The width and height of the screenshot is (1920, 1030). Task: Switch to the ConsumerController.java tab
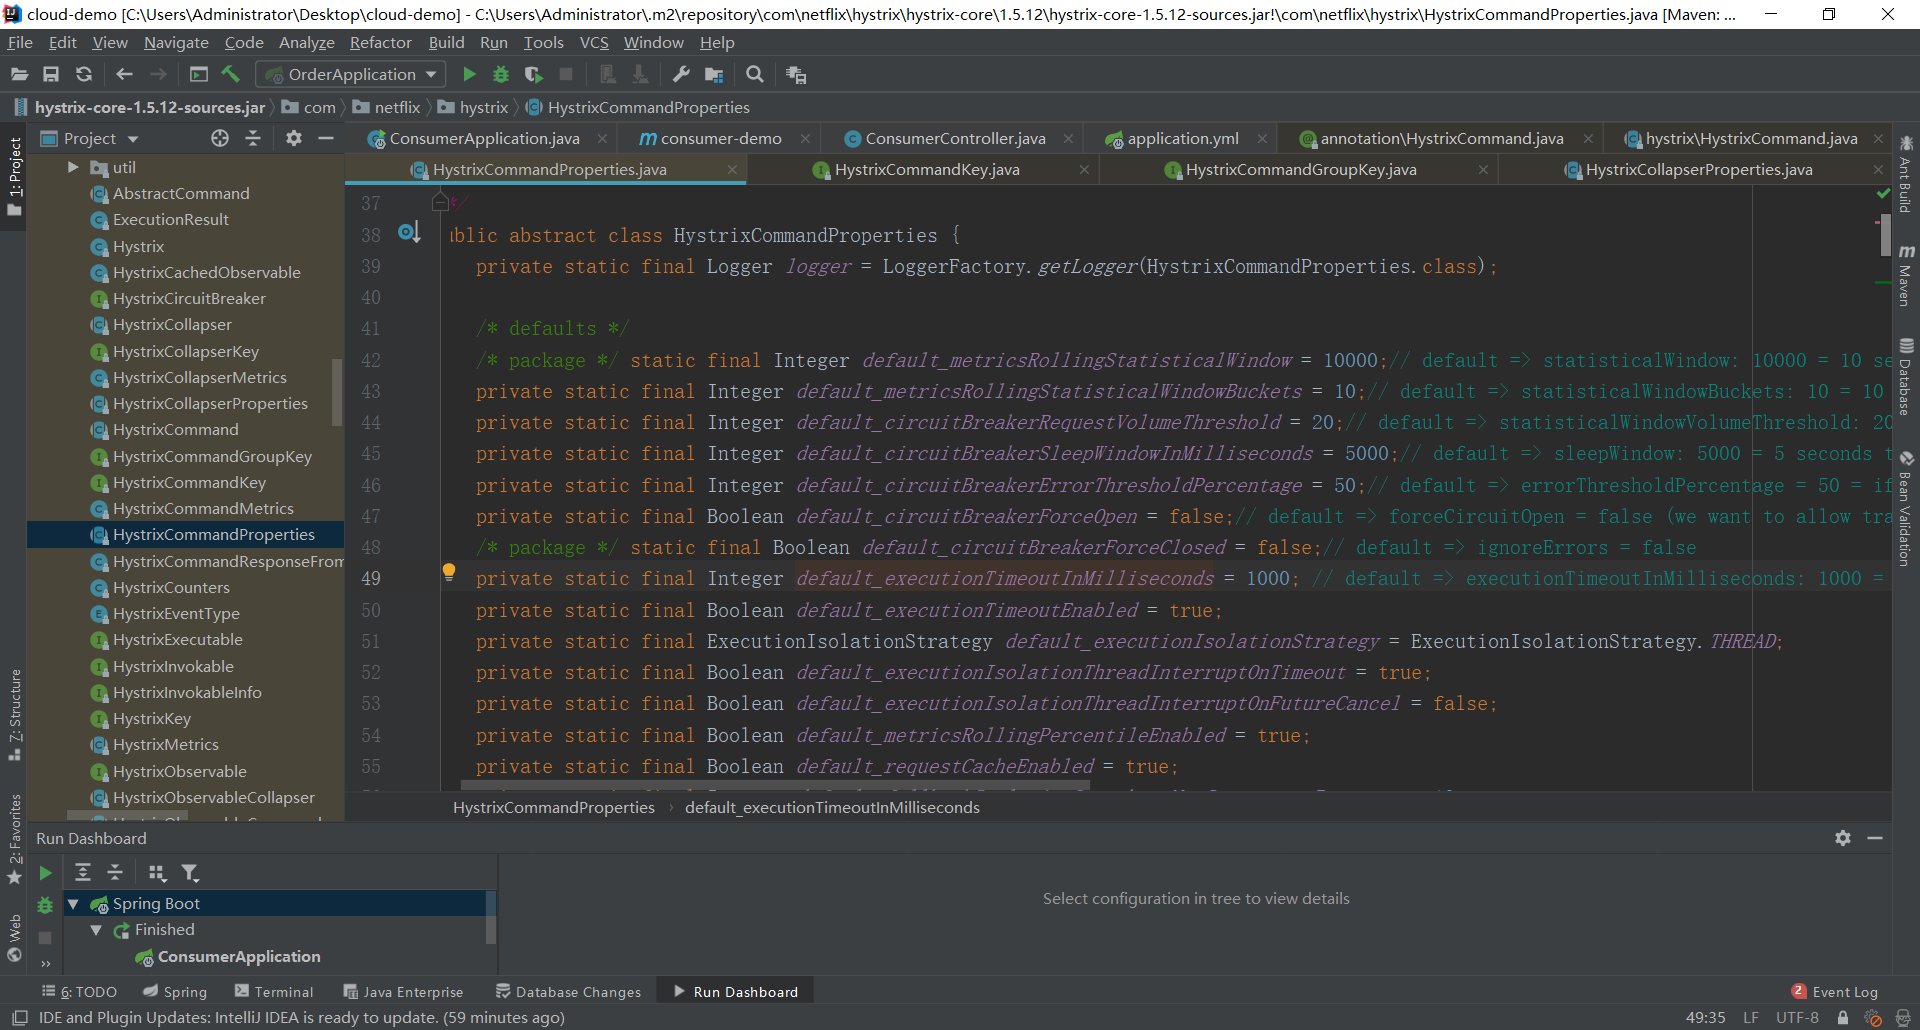pos(955,138)
